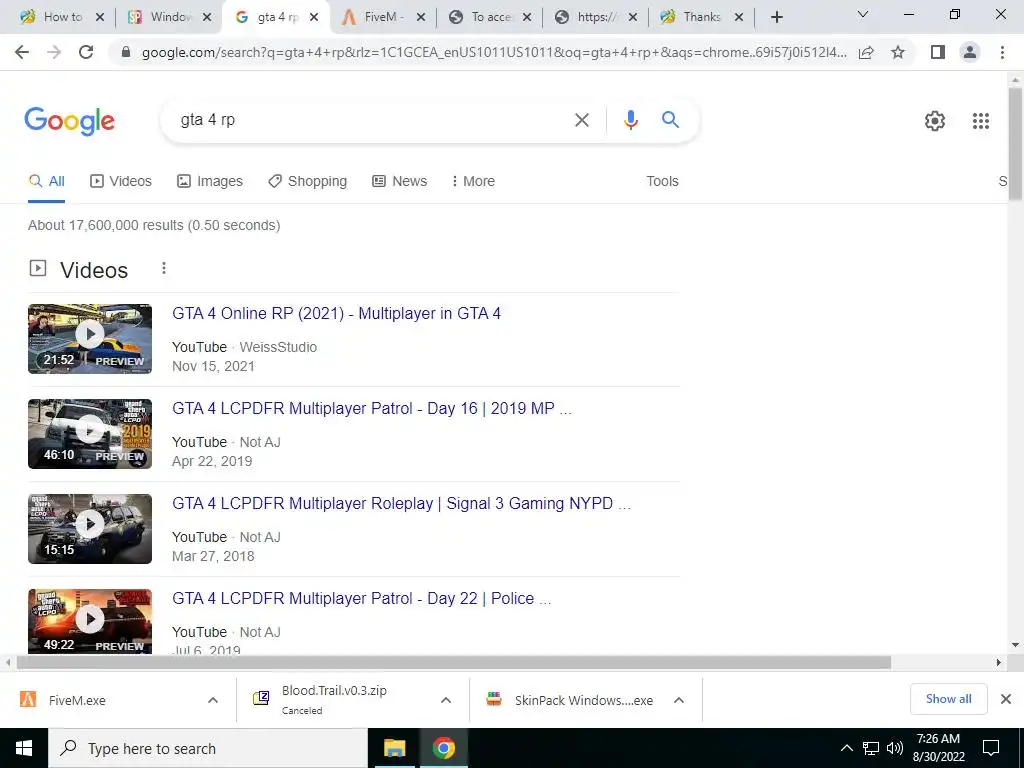
Task: Filter results by Videos
Action: [121, 182]
